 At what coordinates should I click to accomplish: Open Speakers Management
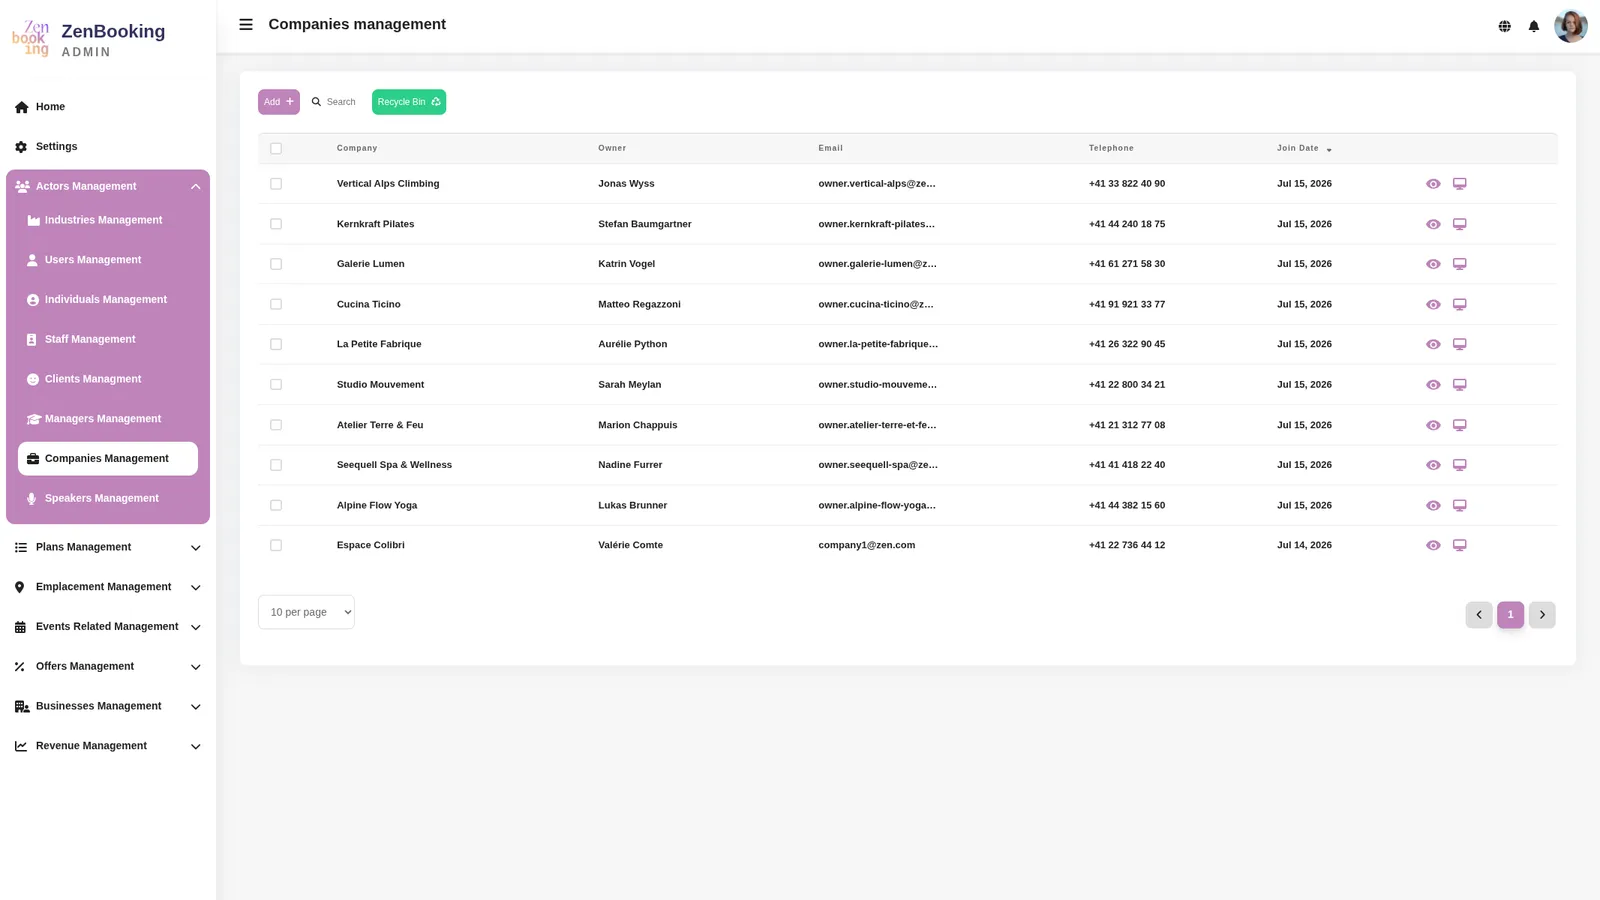click(x=108, y=498)
